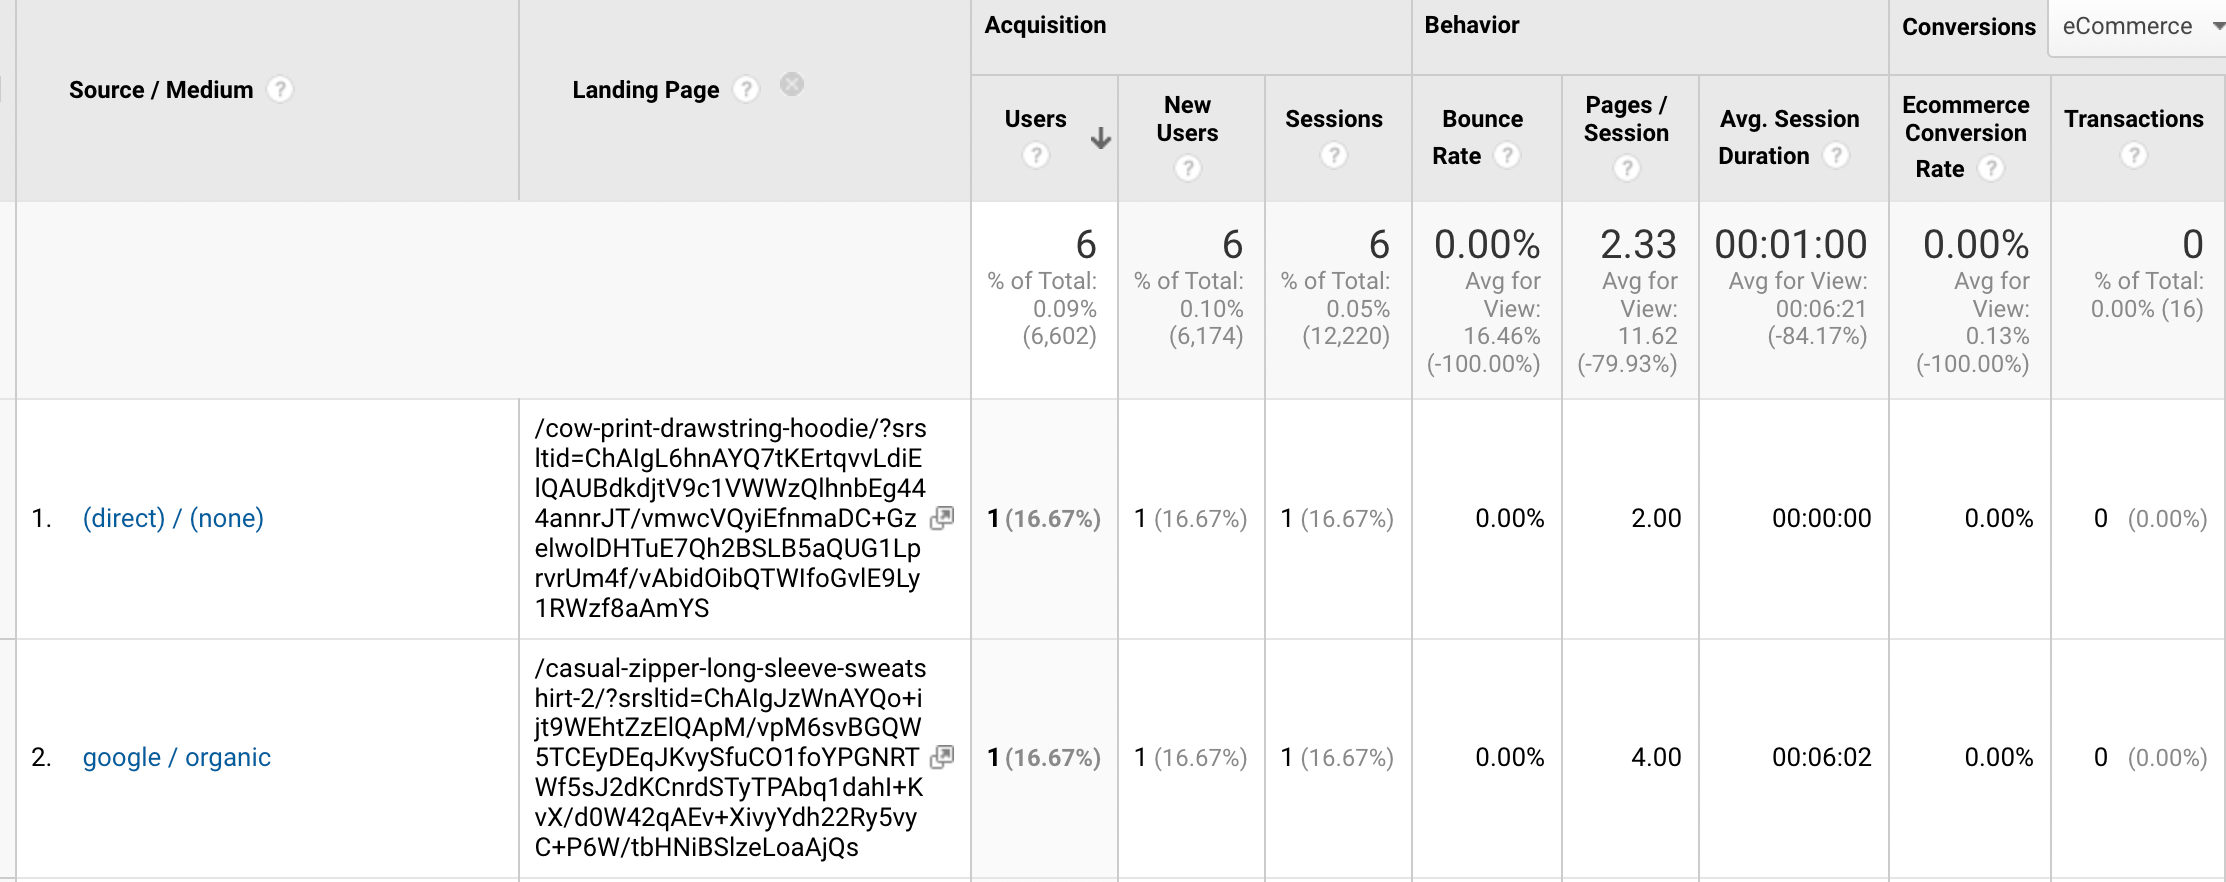2226x882 pixels.
Task: Click the help icon next to Source / Medium
Action: (280, 90)
